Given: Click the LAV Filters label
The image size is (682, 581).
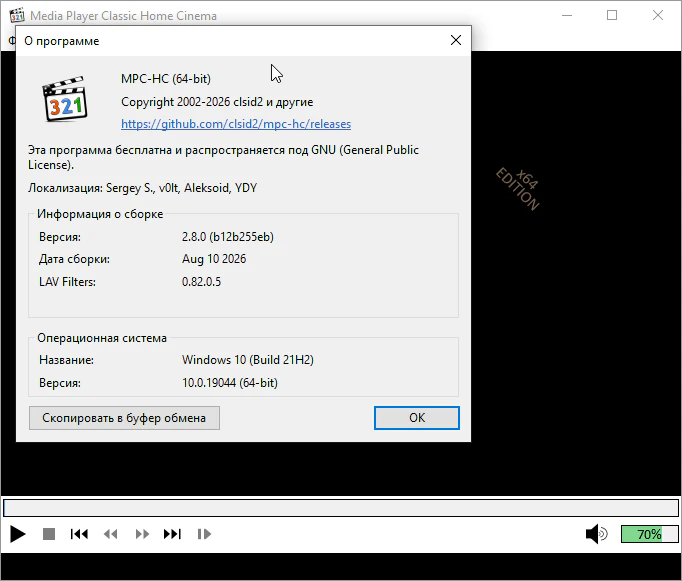Looking at the screenshot, I should (x=67, y=282).
